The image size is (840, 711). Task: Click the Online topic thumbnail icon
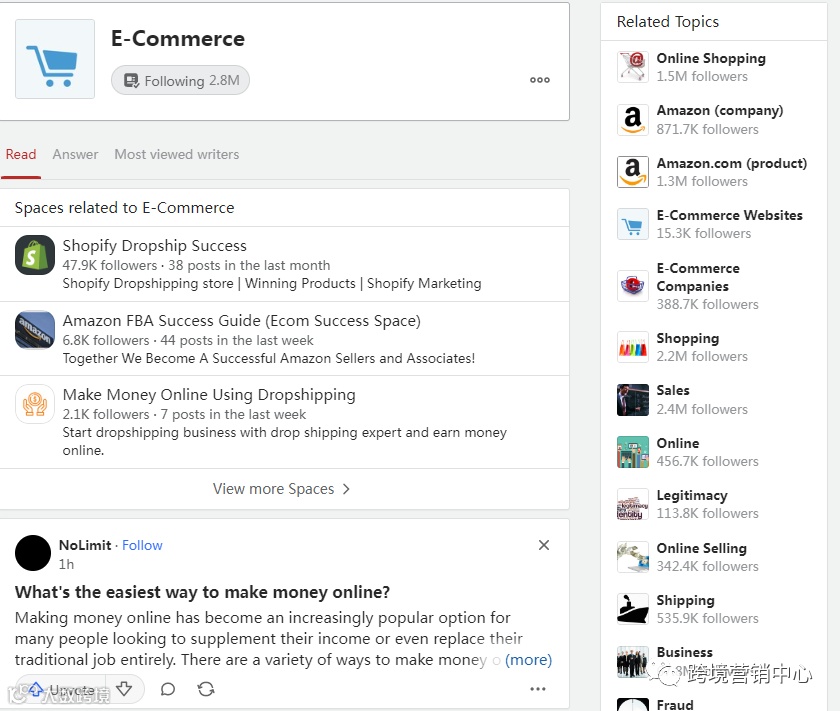(633, 452)
